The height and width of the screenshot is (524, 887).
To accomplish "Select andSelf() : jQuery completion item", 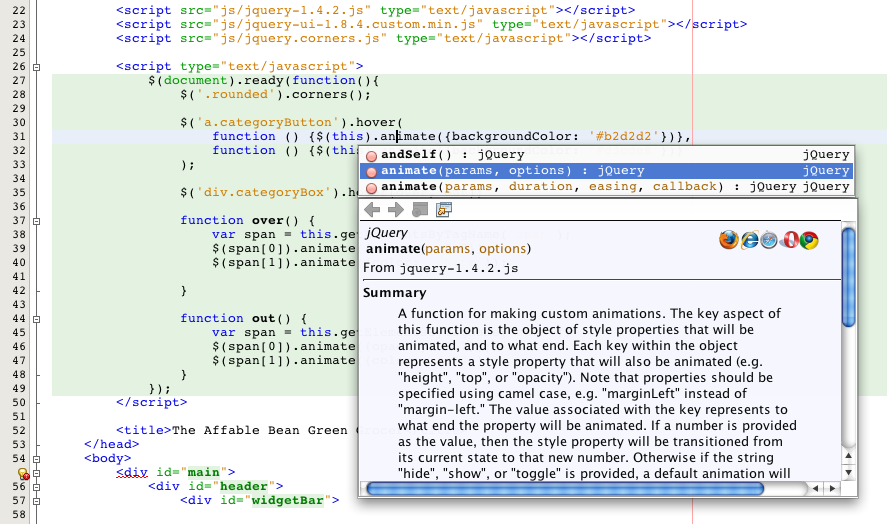I will [x=606, y=154].
